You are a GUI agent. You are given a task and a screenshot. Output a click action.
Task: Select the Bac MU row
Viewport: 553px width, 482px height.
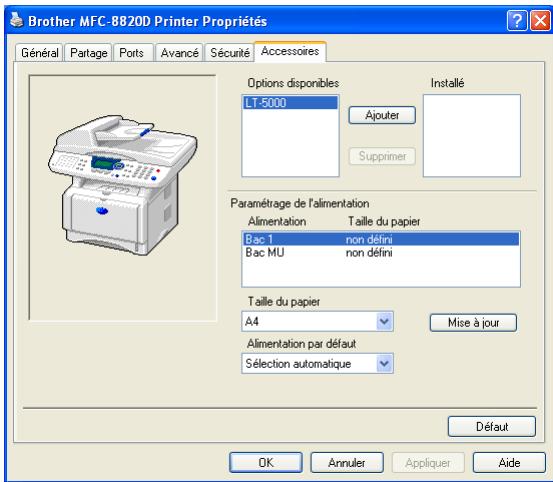coord(381,252)
